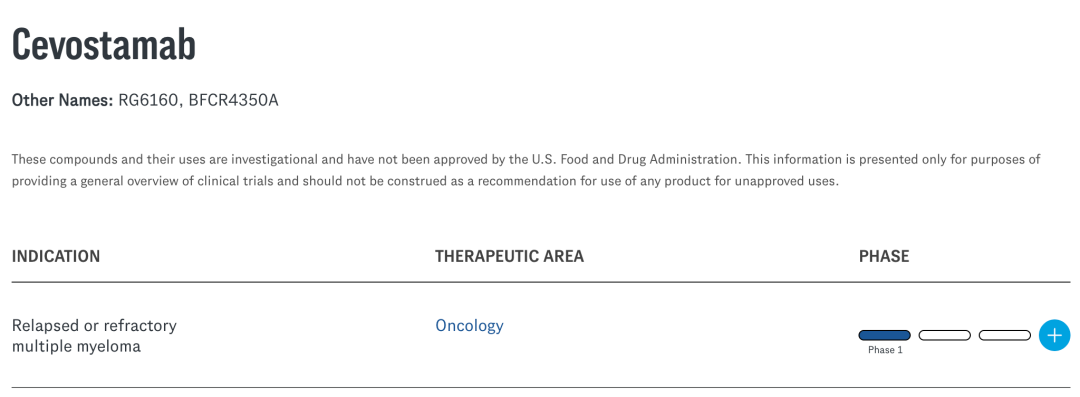Click the RG6160 compound name

[x=149, y=101]
